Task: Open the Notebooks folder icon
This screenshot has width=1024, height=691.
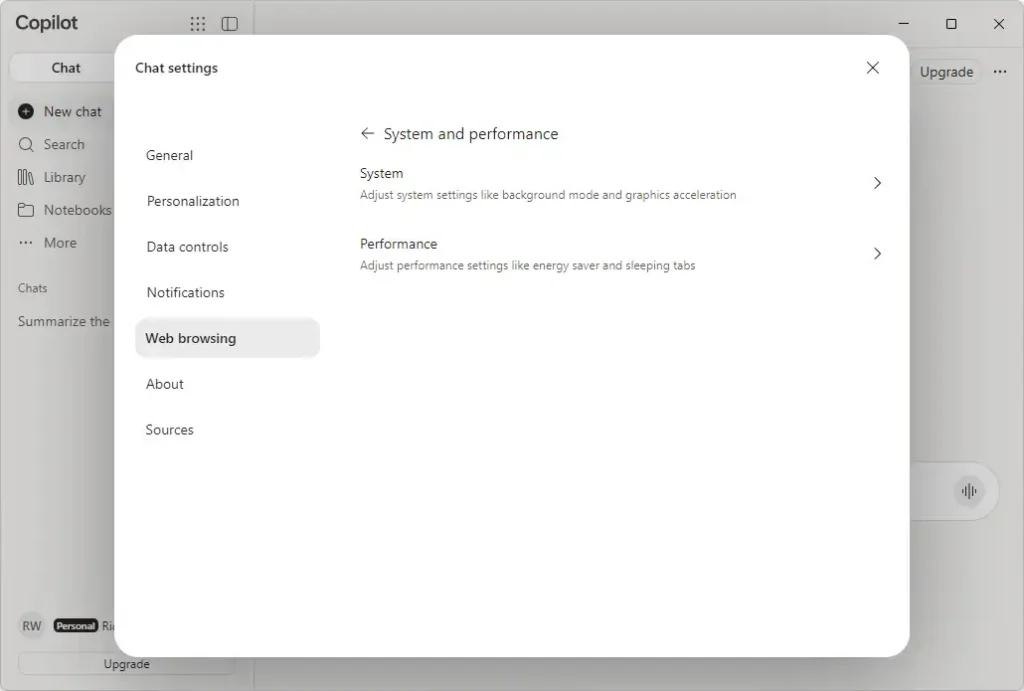Action: click(x=25, y=210)
